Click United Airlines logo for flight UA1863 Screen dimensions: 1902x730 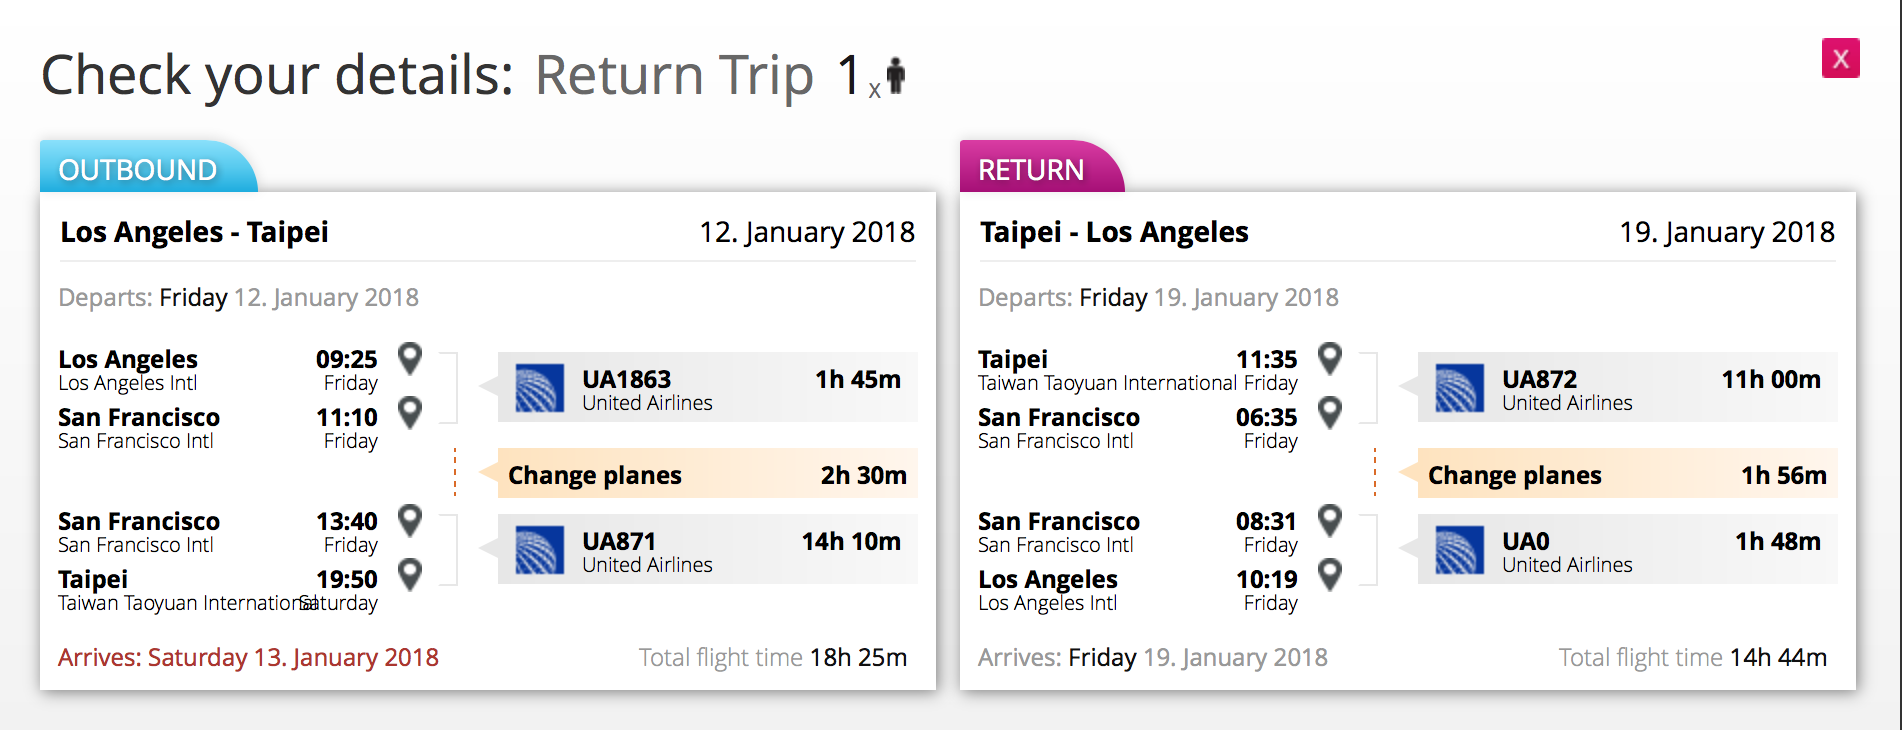point(540,389)
